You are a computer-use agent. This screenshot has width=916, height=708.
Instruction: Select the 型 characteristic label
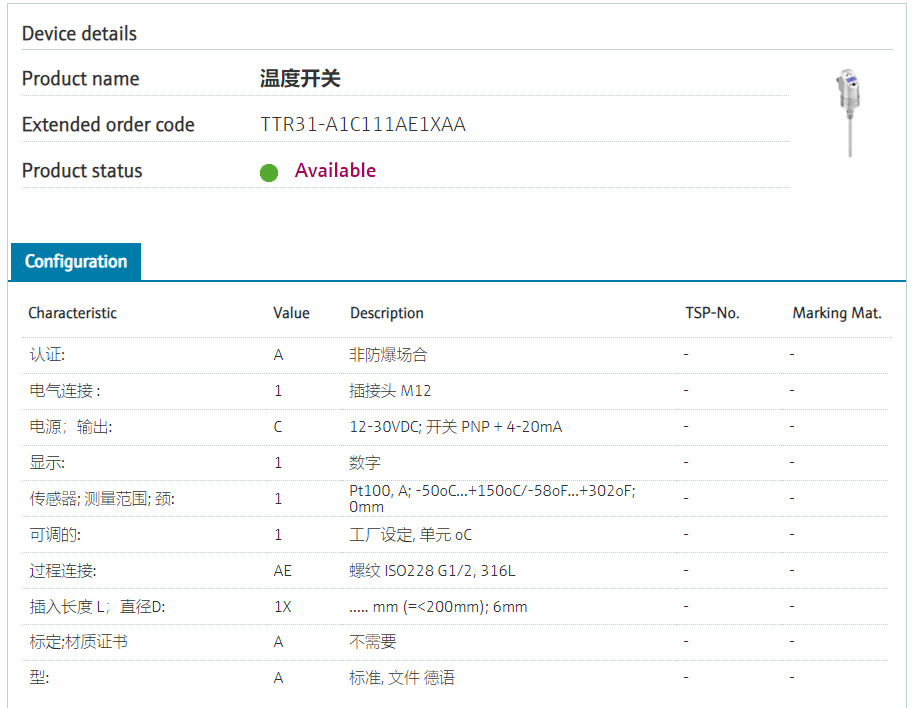point(39,678)
